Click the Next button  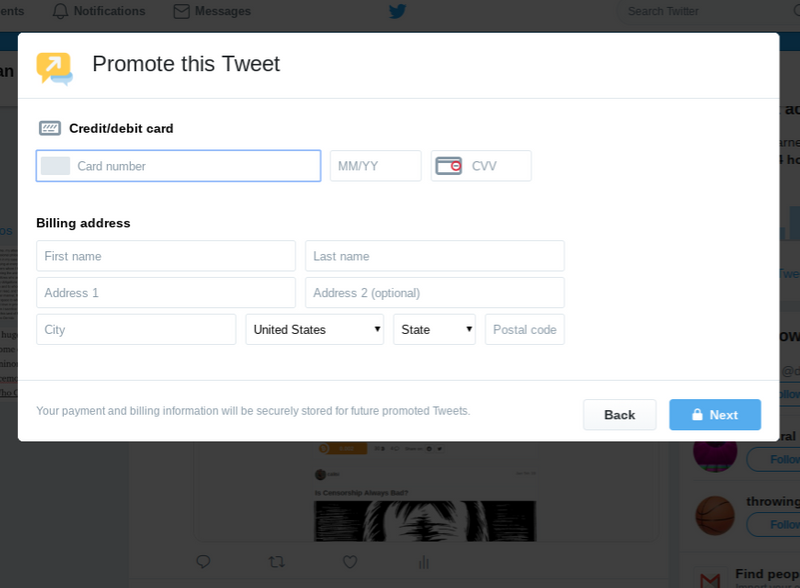(715, 414)
